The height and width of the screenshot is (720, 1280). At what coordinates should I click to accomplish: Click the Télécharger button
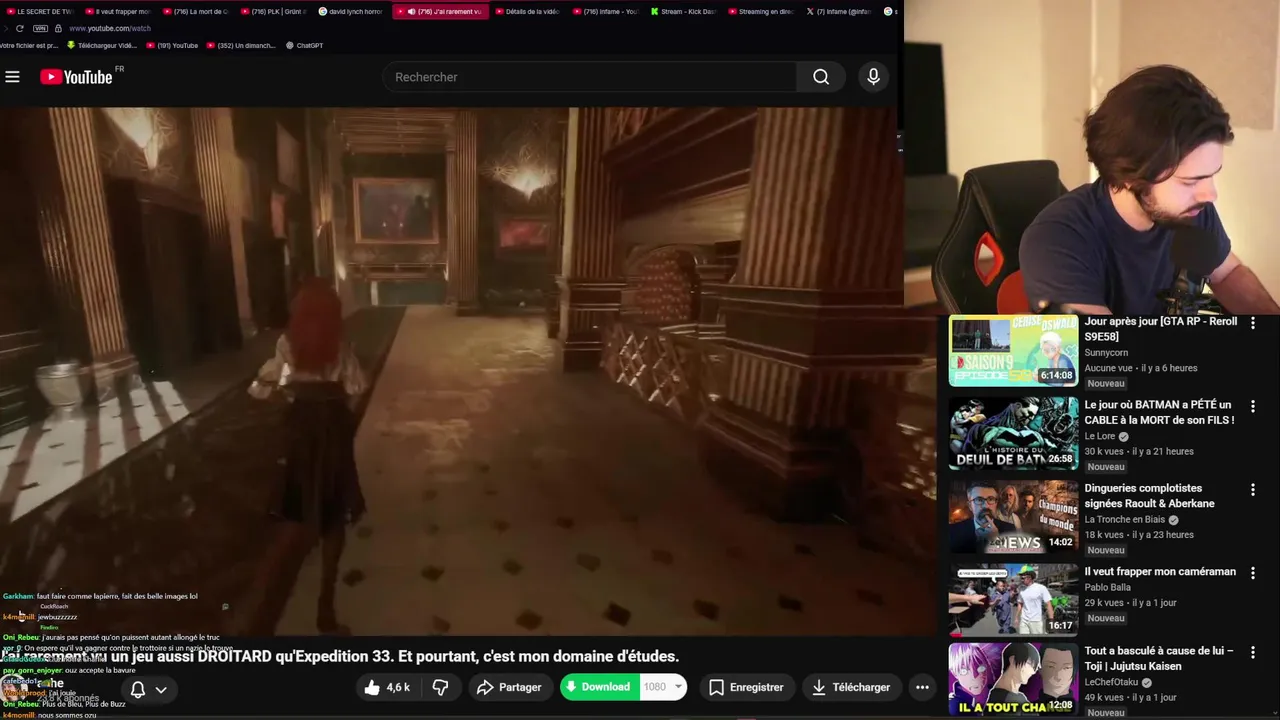coord(850,687)
